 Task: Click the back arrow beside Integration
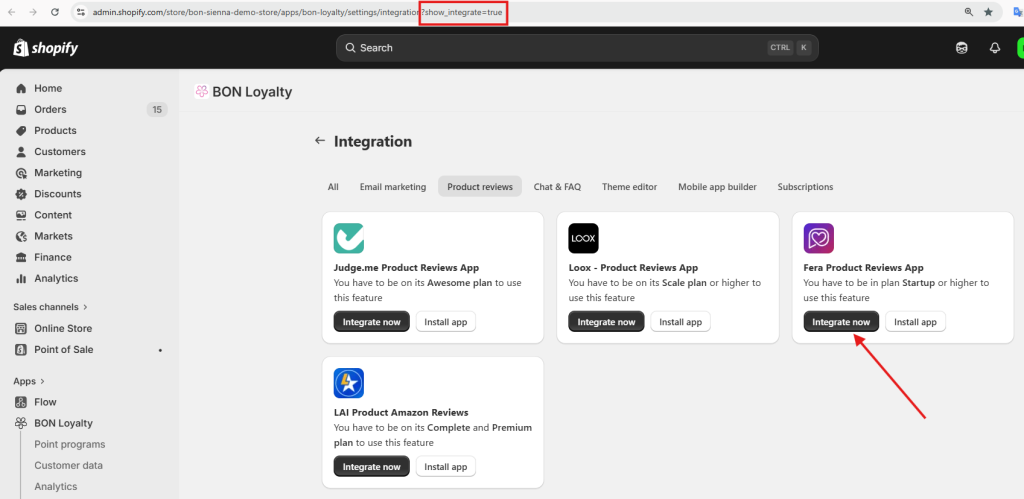(320, 141)
